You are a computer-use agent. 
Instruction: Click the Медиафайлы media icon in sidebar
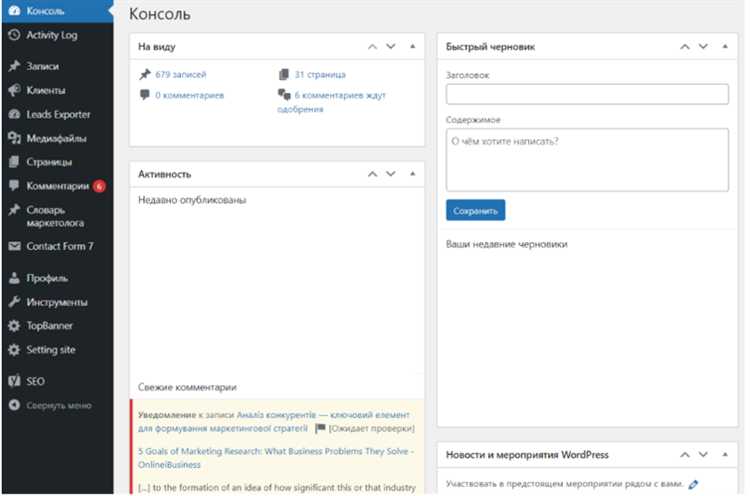(13, 138)
